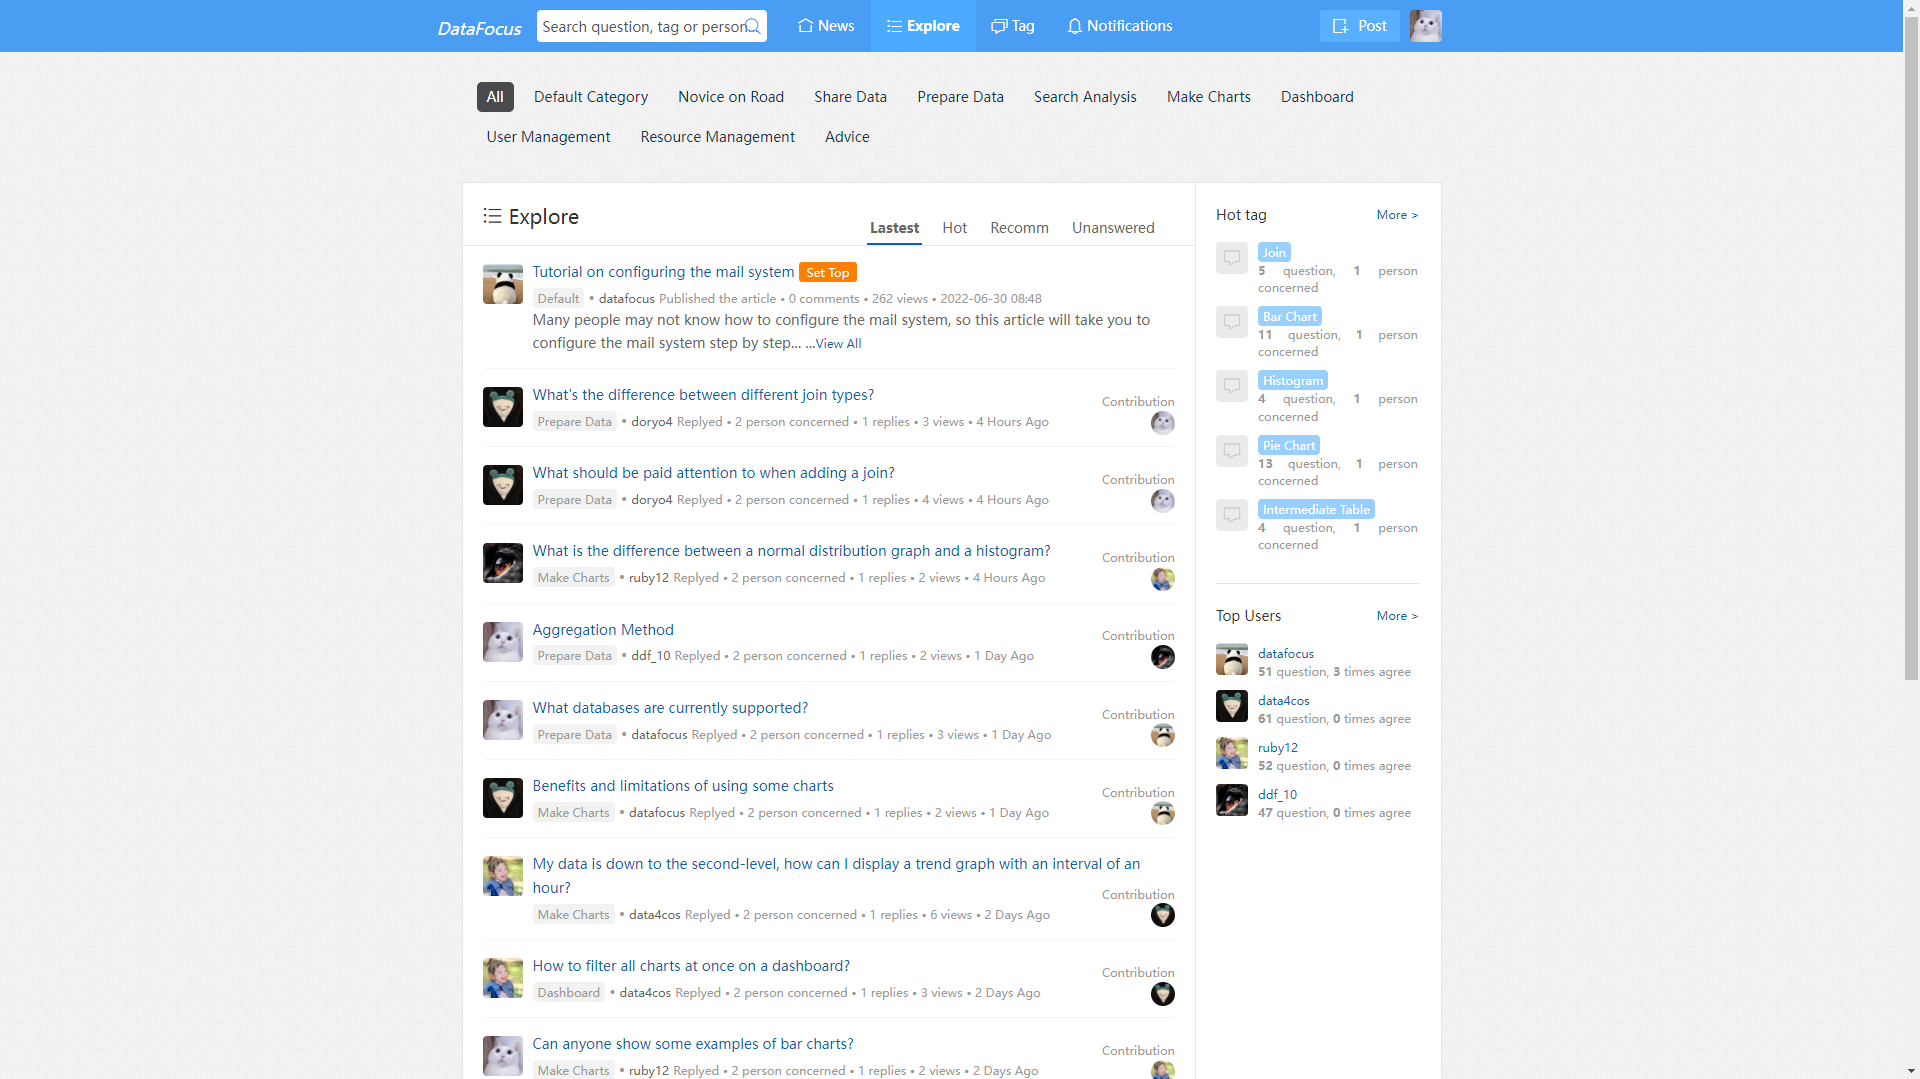This screenshot has width=1920, height=1079.
Task: Open question on filtering dashboard charts
Action: pos(691,966)
